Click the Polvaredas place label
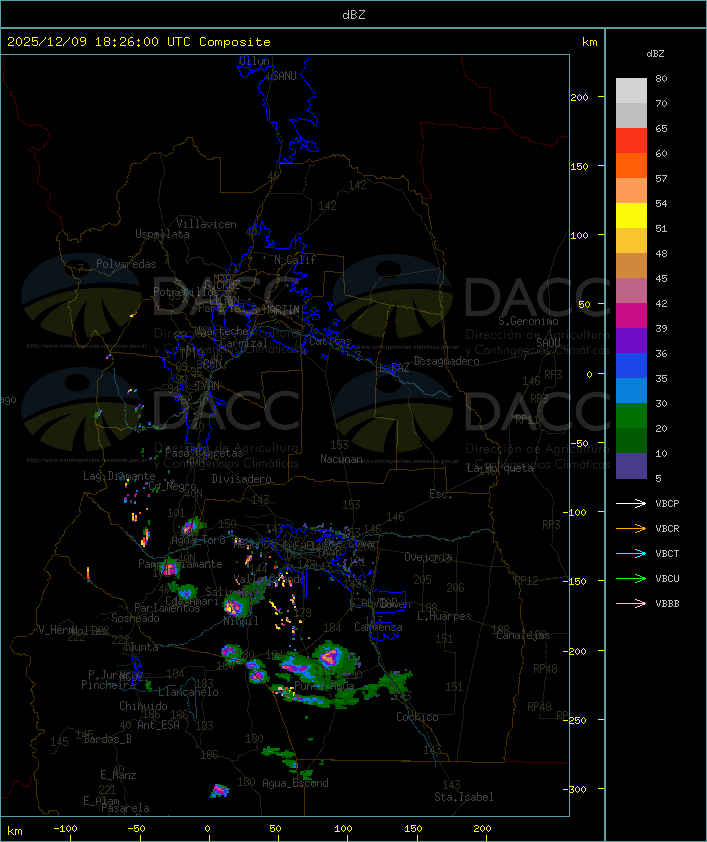 [126, 264]
